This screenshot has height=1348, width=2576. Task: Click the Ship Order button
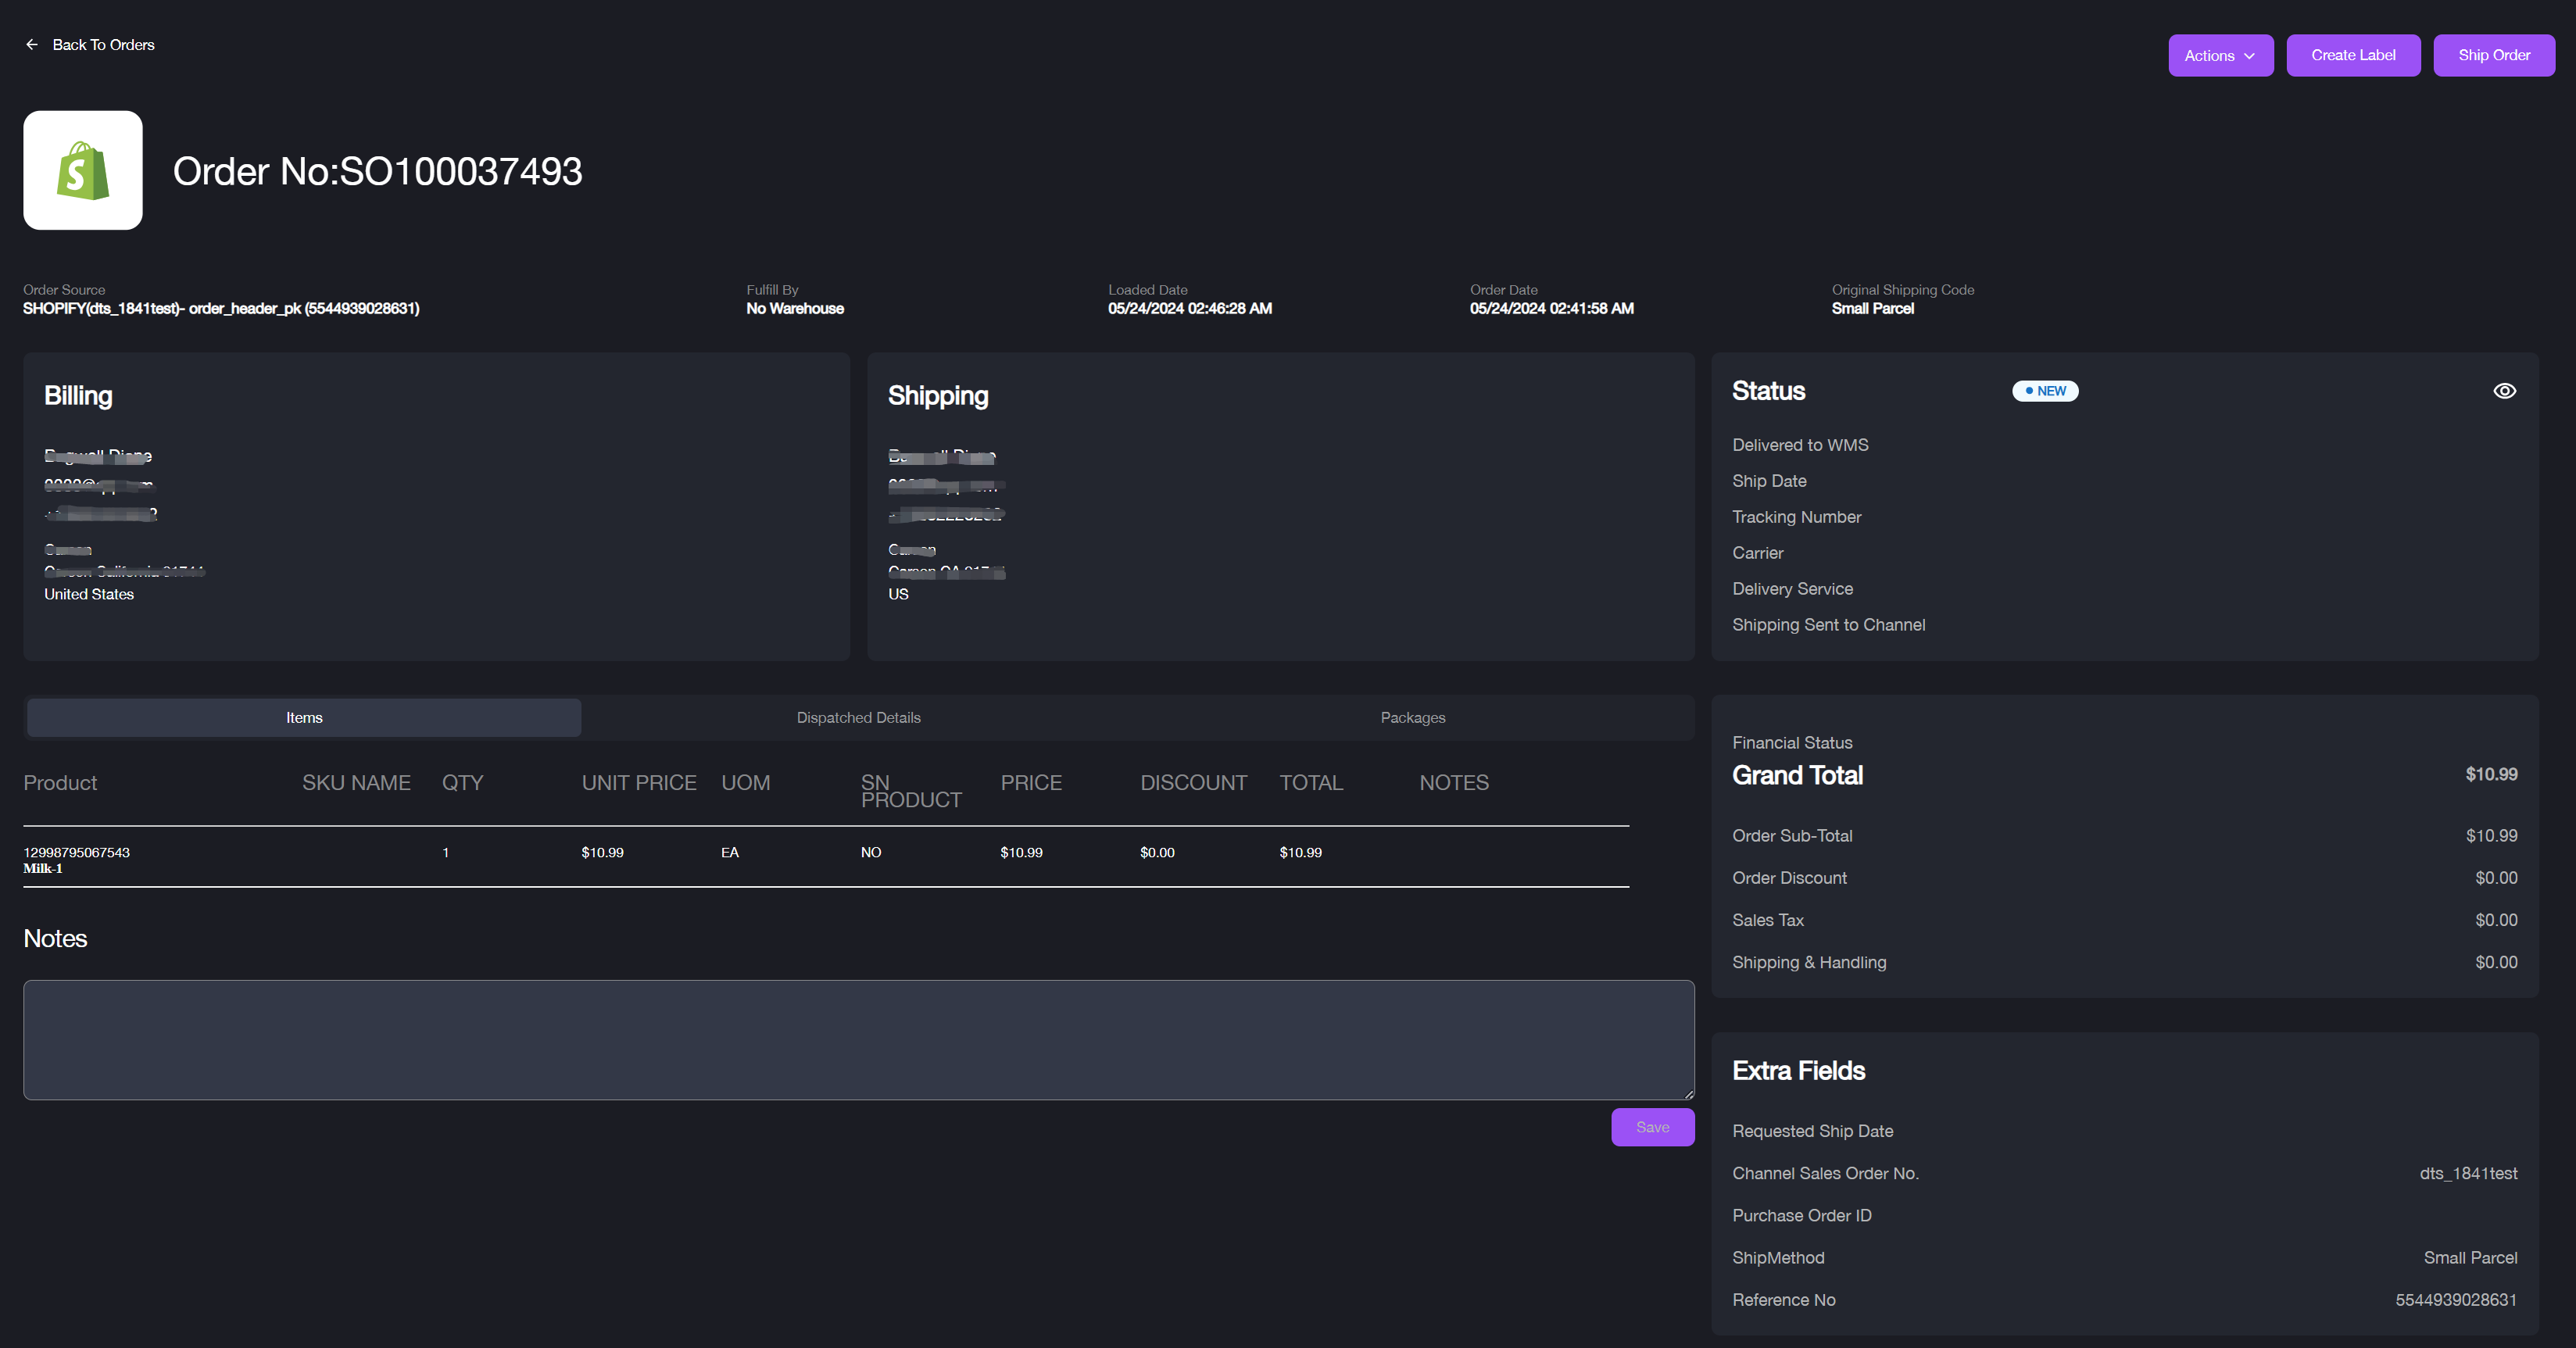coord(2493,55)
